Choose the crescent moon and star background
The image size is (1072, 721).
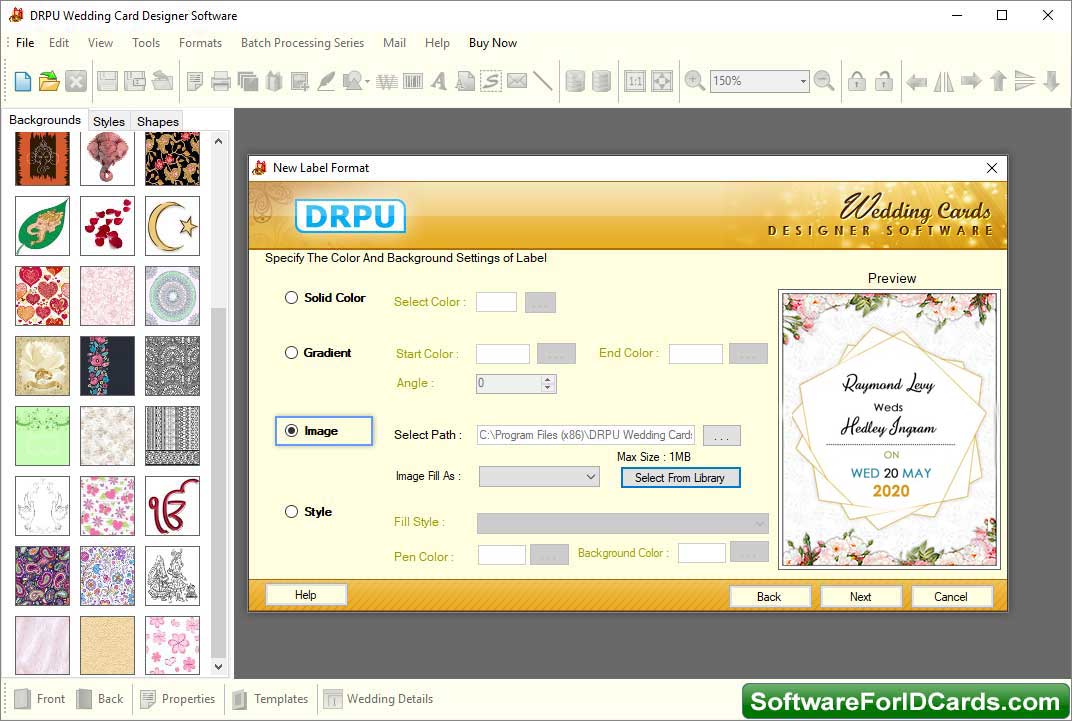(172, 226)
